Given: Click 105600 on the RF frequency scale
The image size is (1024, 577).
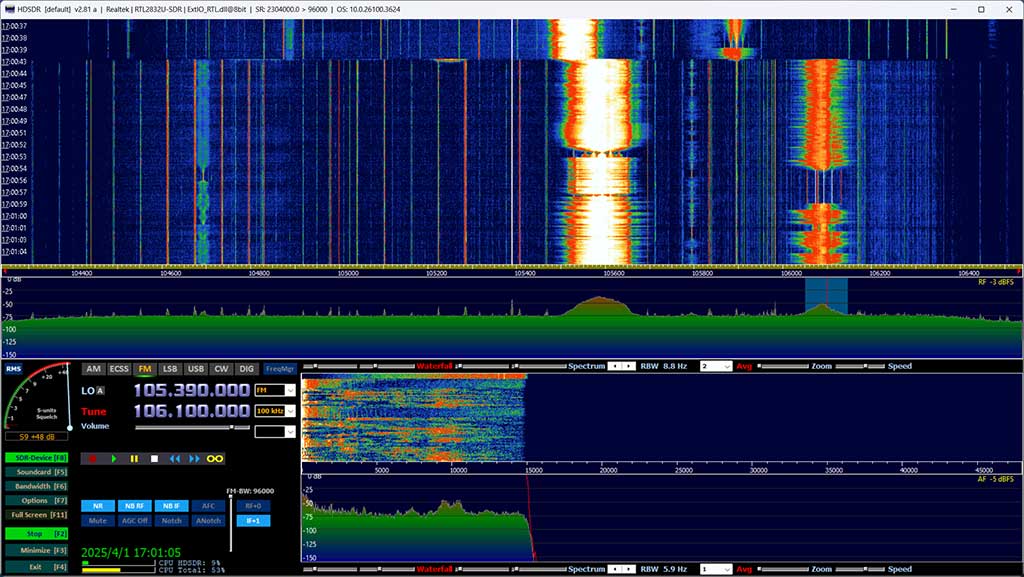Looking at the screenshot, I should pos(614,273).
